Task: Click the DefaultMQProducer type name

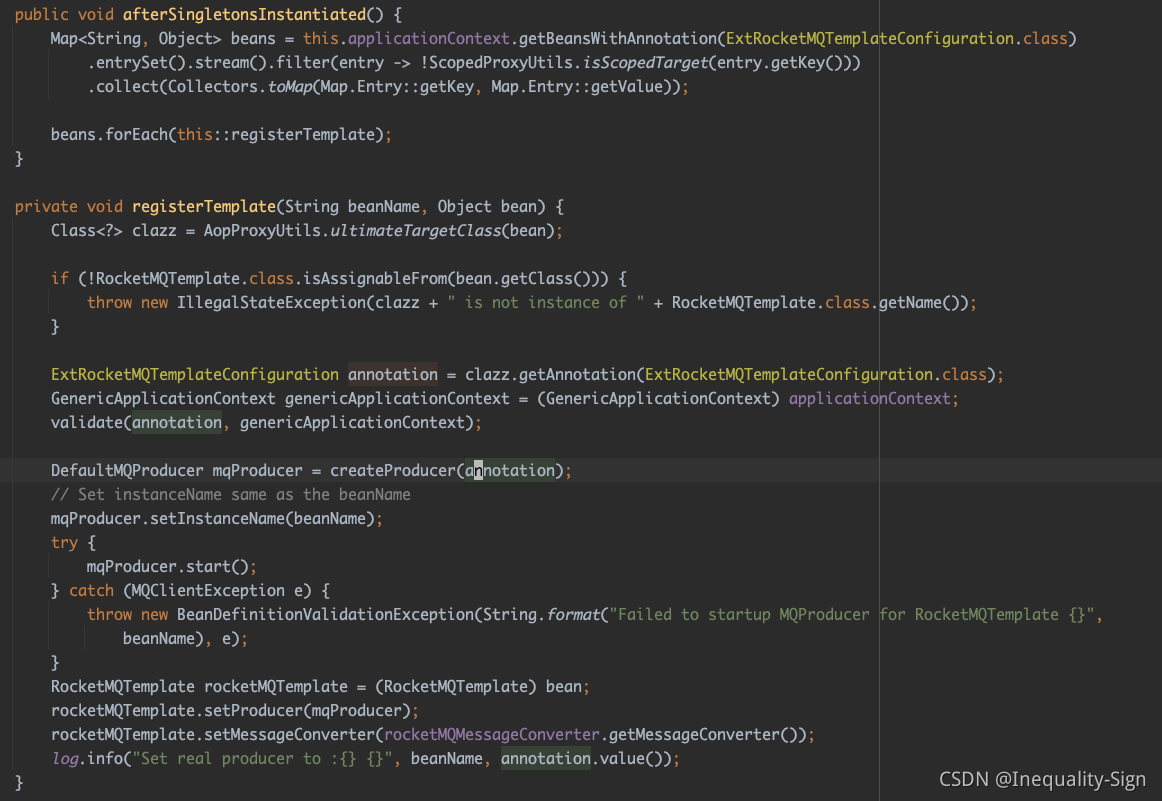Action: 127,471
